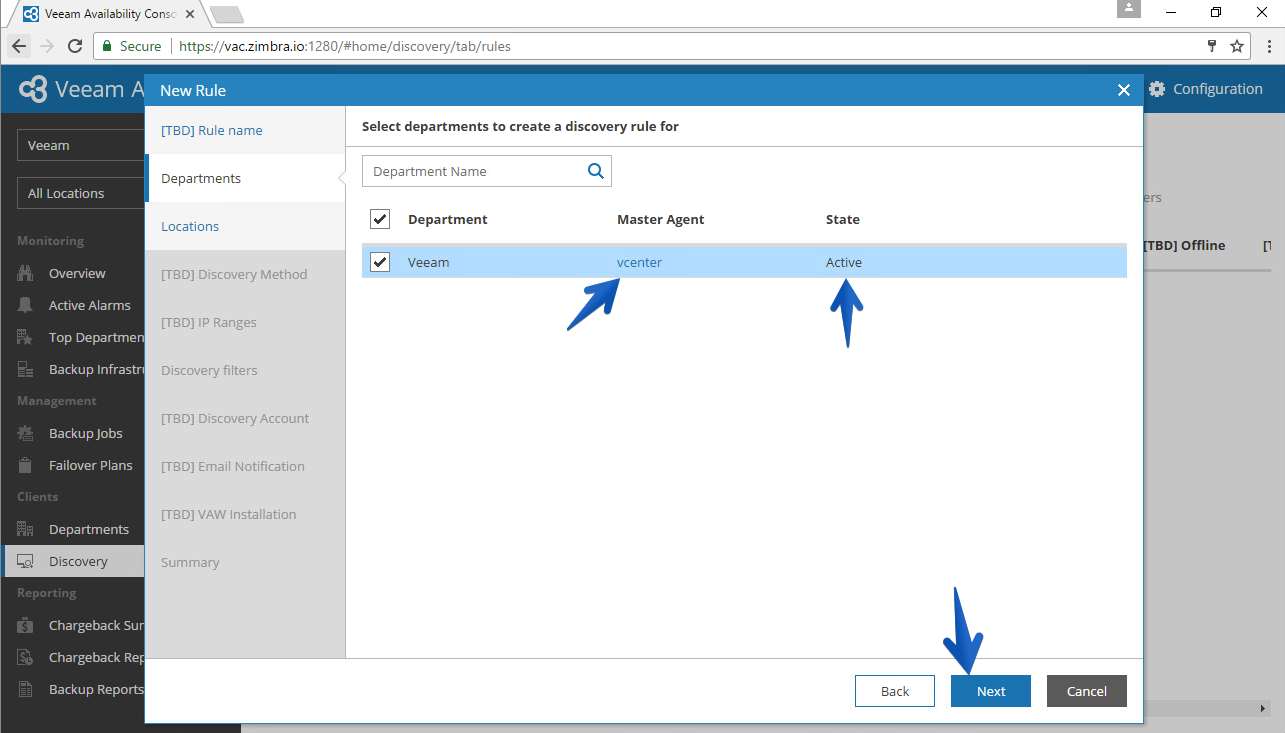Select Discovery filters wizard step
Viewport: 1285px width, 733px height.
pyautogui.click(x=245, y=370)
